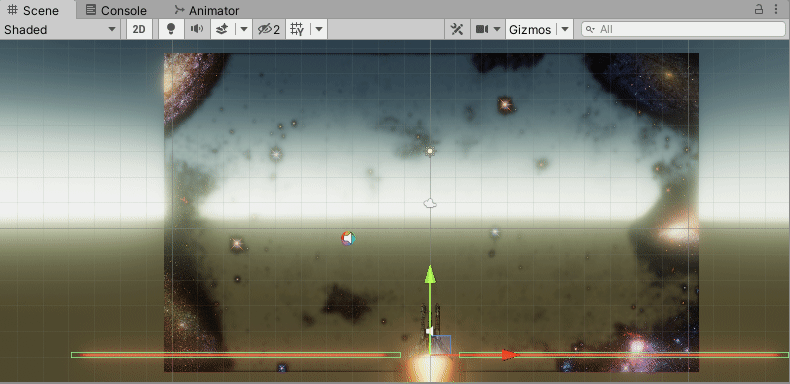The width and height of the screenshot is (790, 384).
Task: Open the Shaded draw mode dropdown
Action: [60, 30]
